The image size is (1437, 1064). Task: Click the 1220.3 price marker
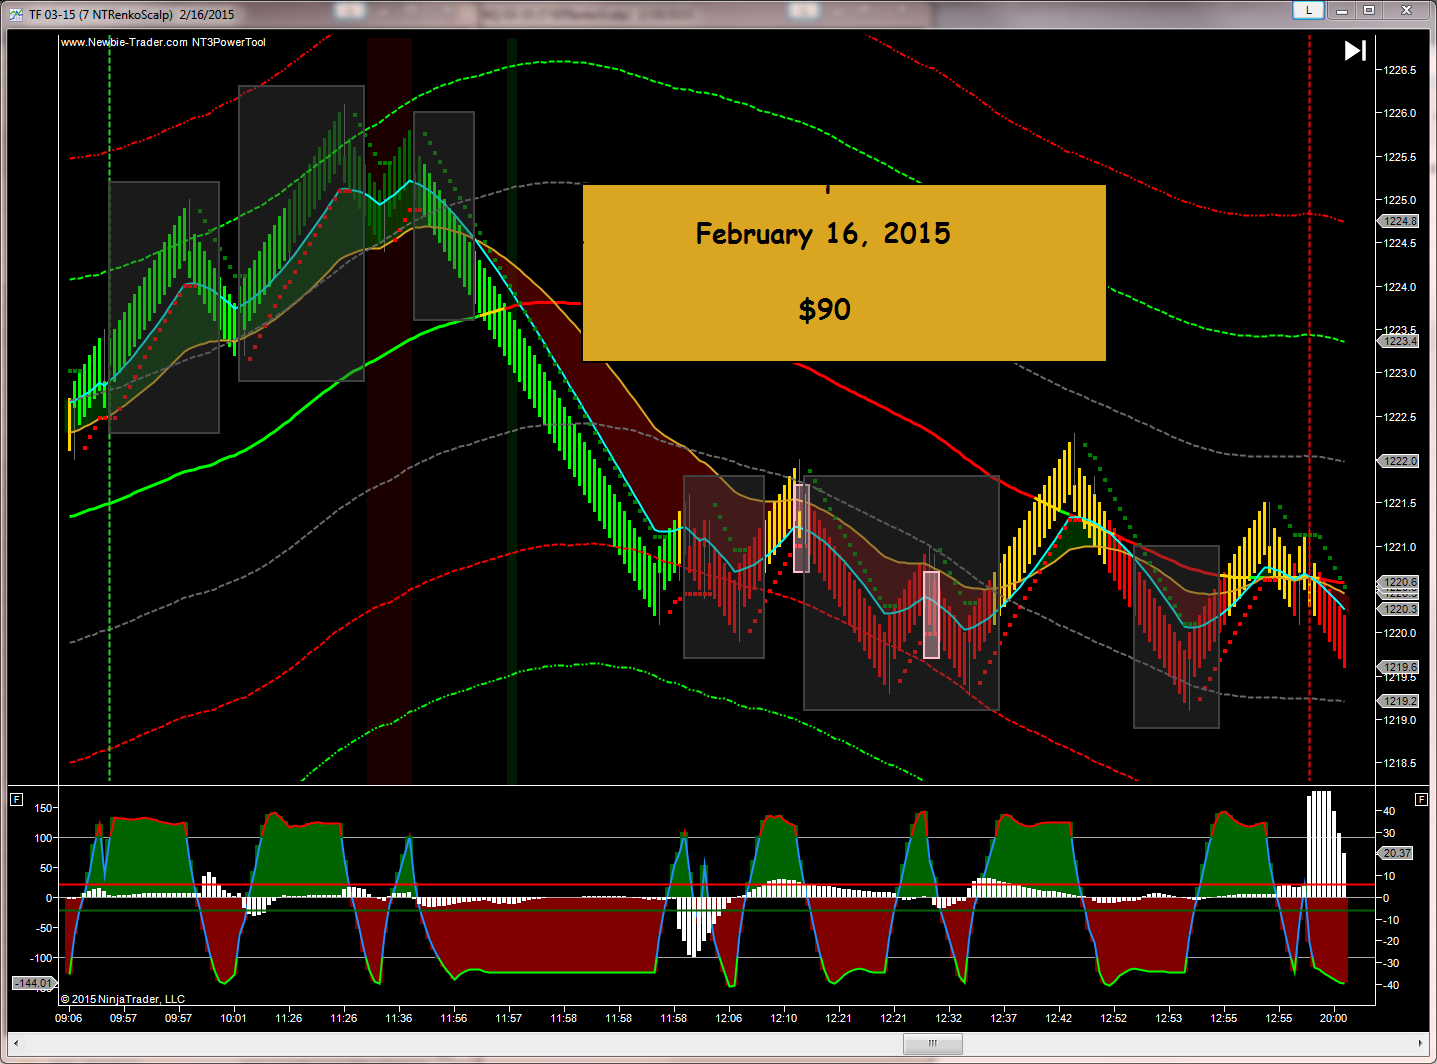tap(1400, 608)
